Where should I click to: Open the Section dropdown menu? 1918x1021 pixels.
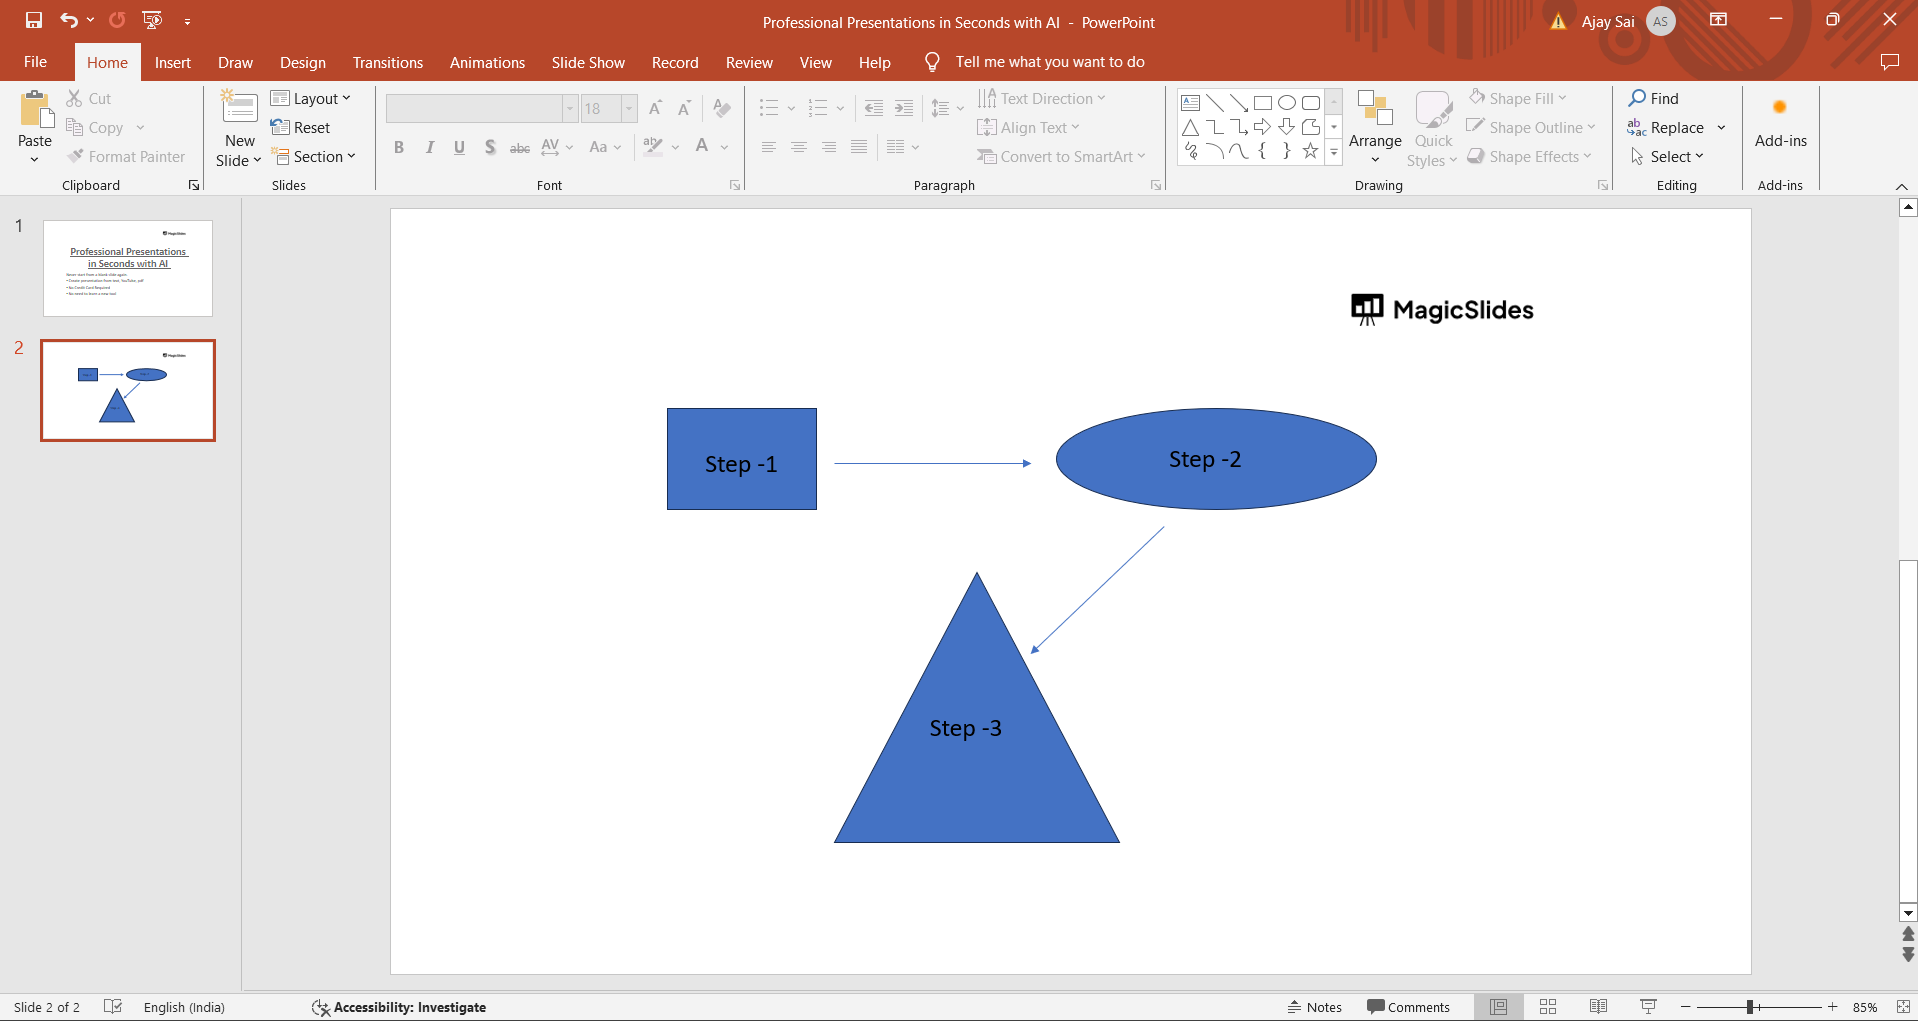(x=313, y=157)
